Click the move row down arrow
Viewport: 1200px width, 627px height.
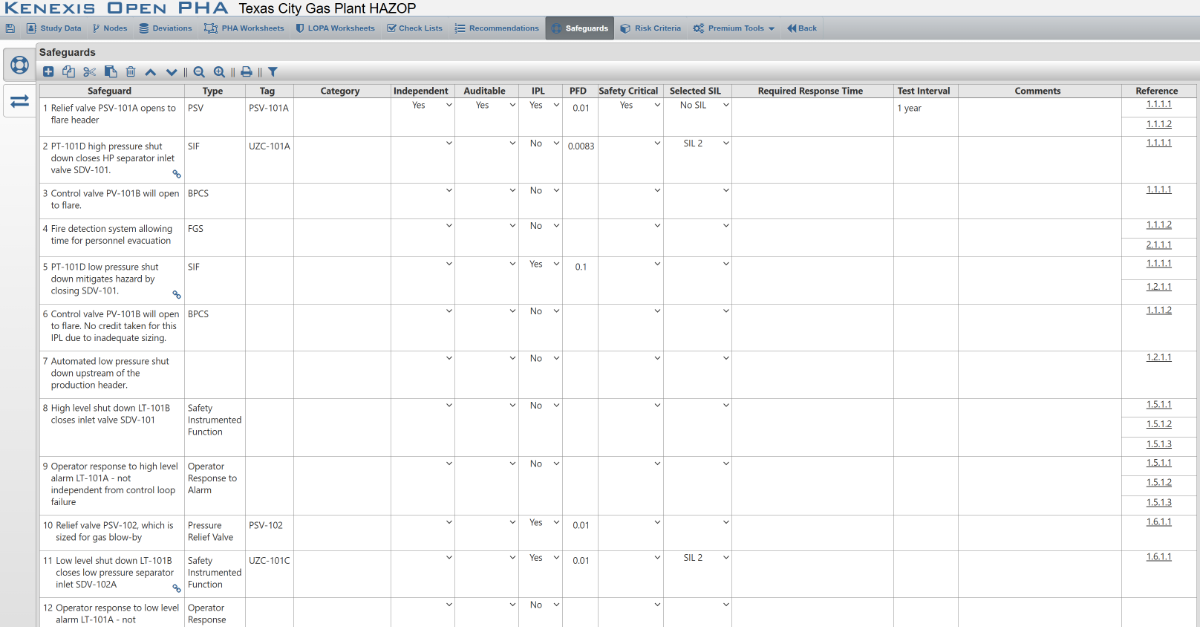171,72
